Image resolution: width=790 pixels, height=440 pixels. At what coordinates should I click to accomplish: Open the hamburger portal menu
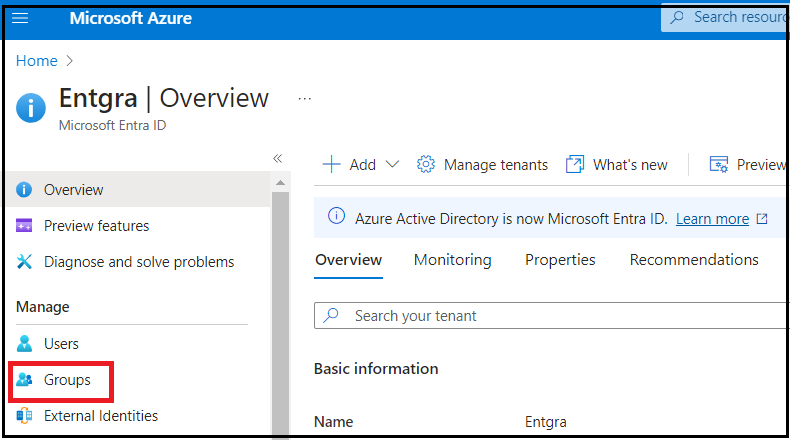20,19
